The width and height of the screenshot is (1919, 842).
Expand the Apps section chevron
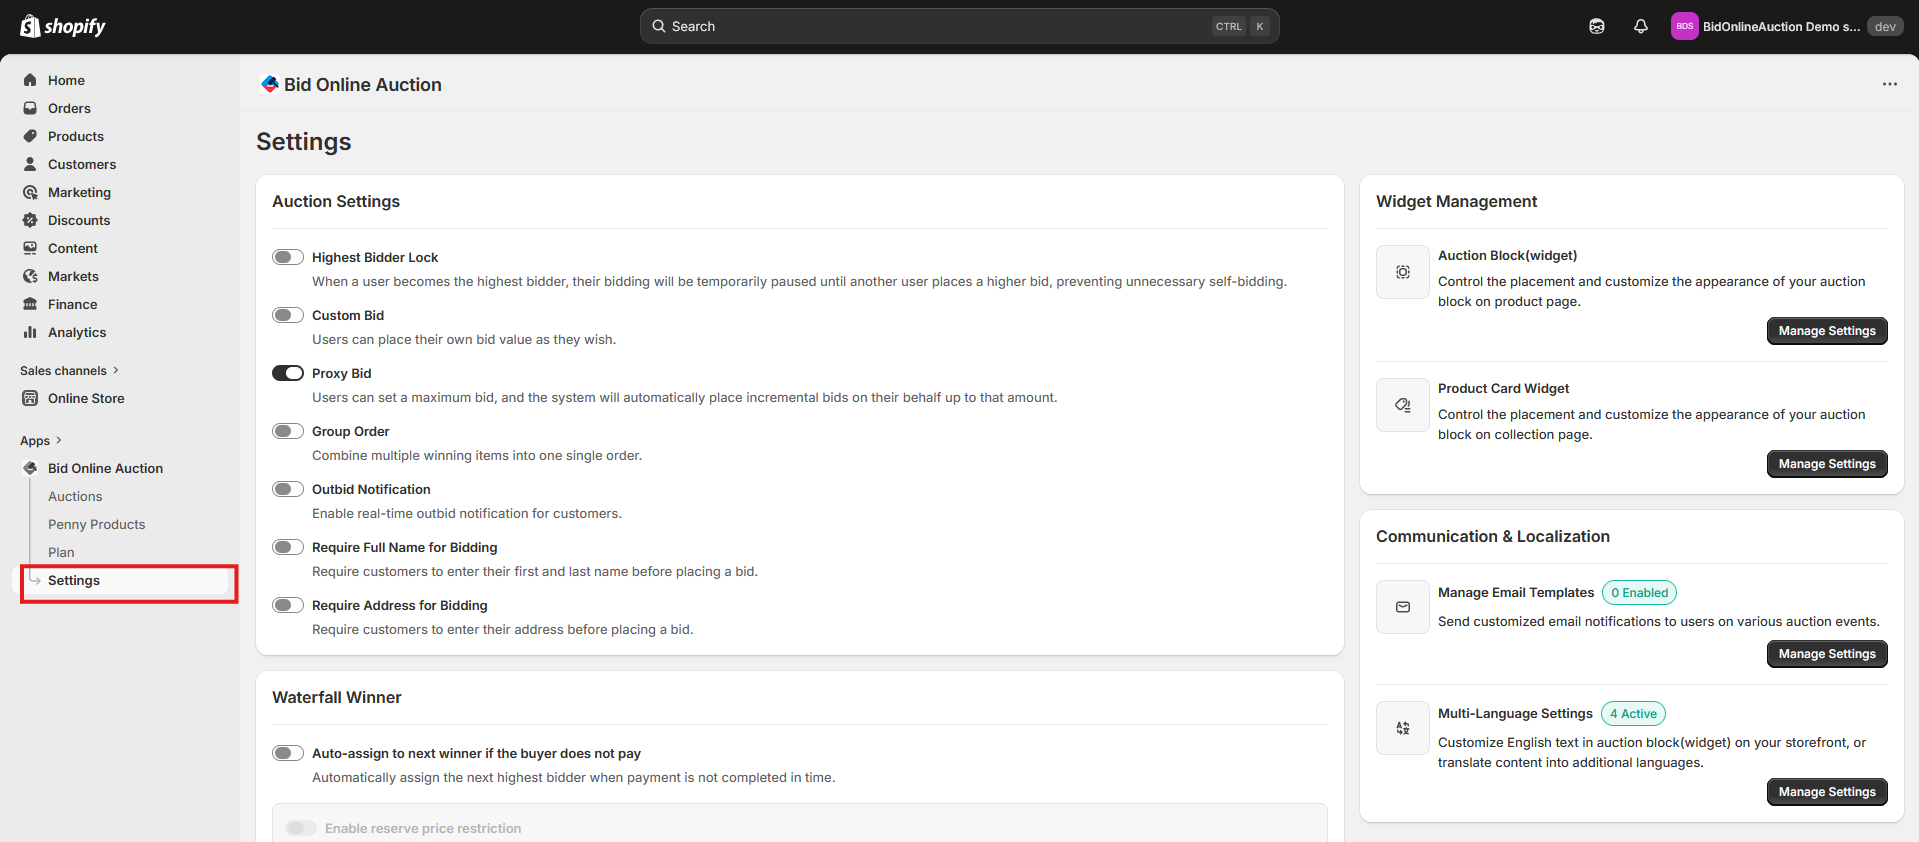(59, 440)
